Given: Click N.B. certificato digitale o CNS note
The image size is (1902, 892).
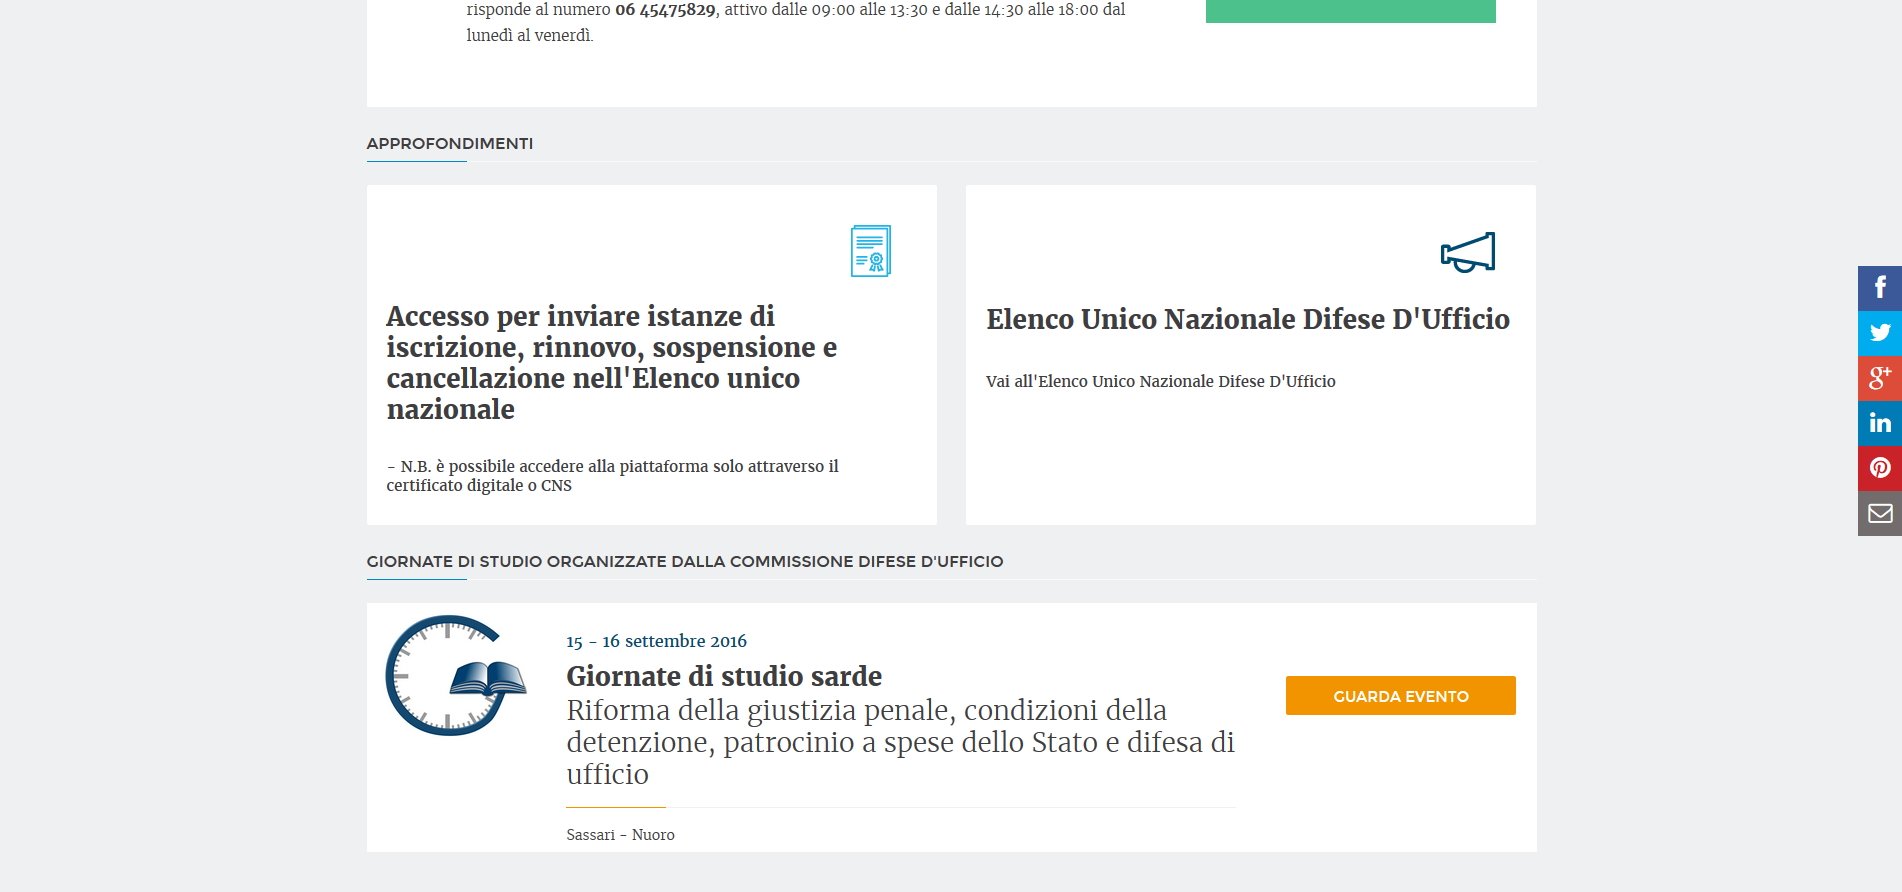Looking at the screenshot, I should (612, 476).
